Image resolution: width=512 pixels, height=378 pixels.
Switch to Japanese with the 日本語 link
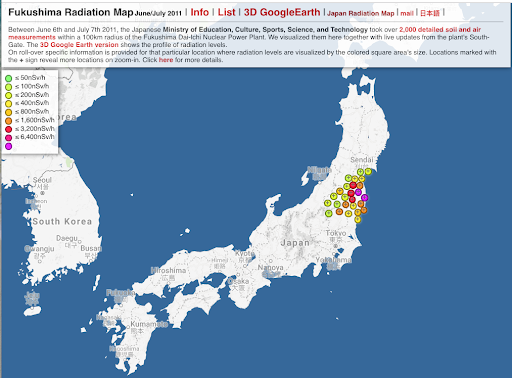click(x=430, y=13)
